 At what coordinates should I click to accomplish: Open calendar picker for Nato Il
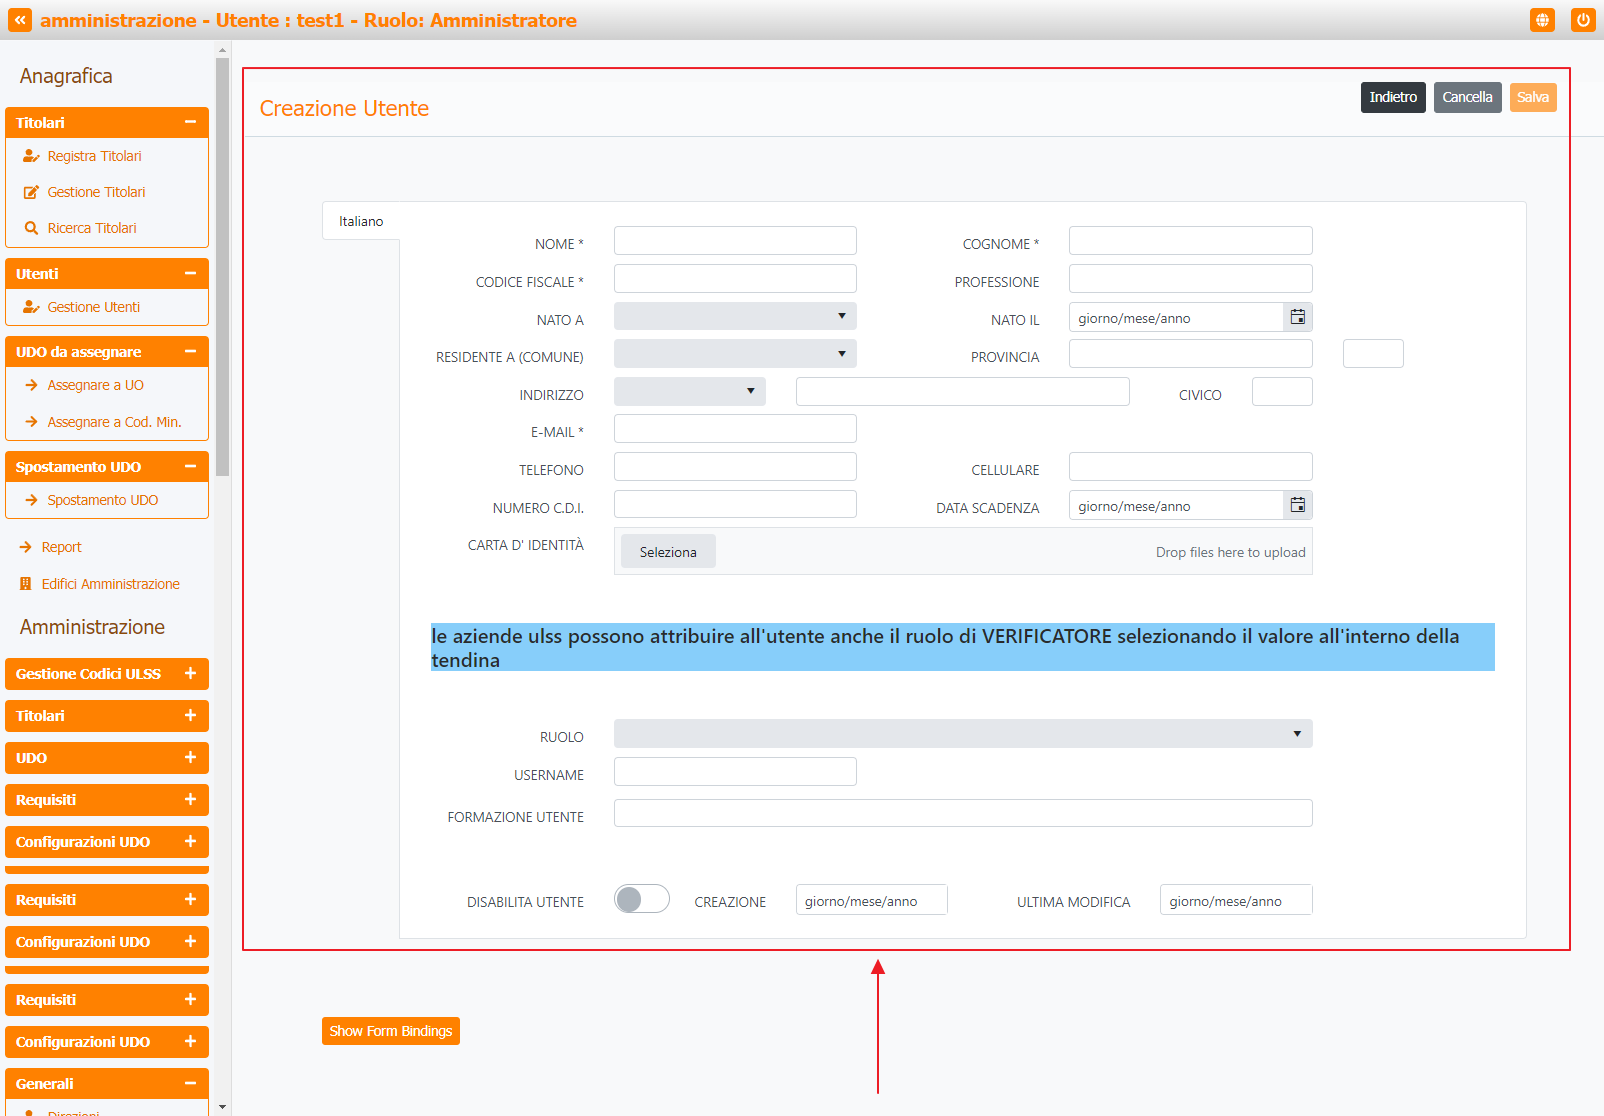[x=1297, y=317]
